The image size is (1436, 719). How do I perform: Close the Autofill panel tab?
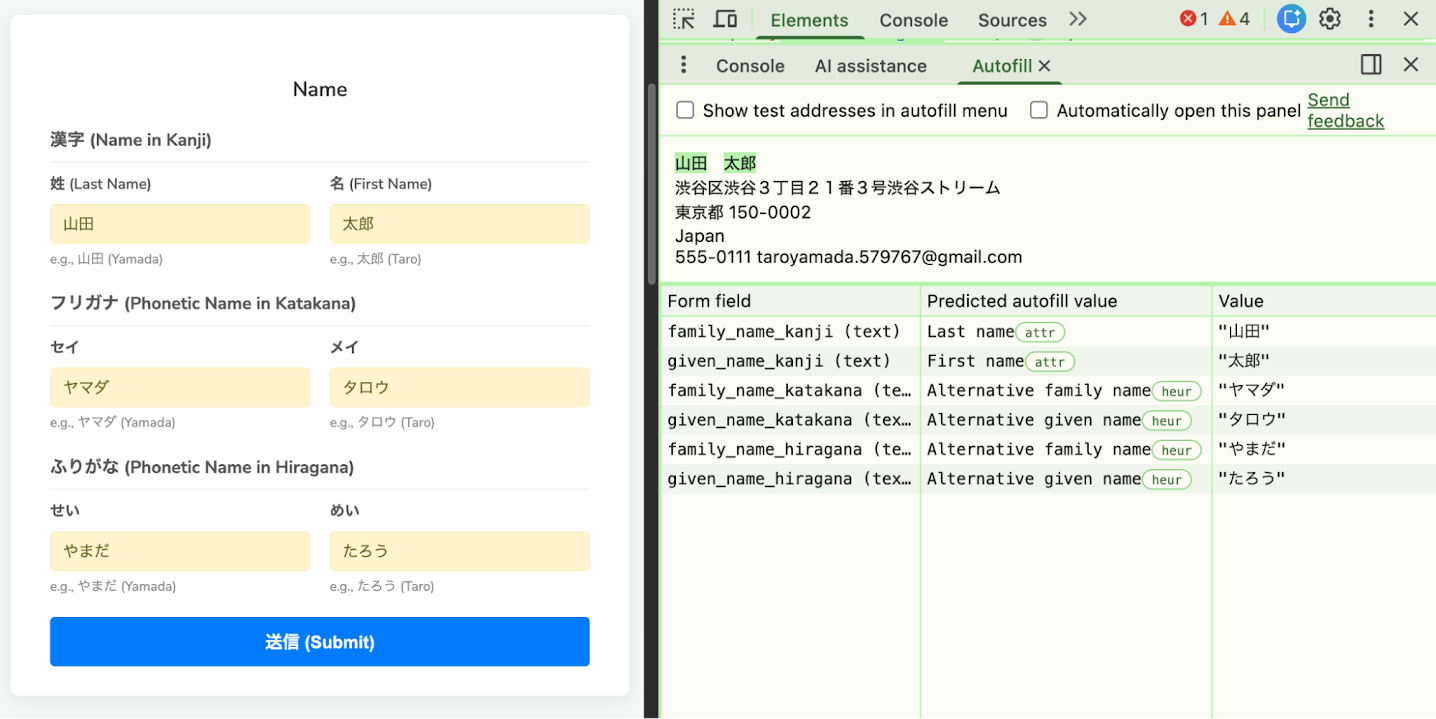tap(1044, 65)
